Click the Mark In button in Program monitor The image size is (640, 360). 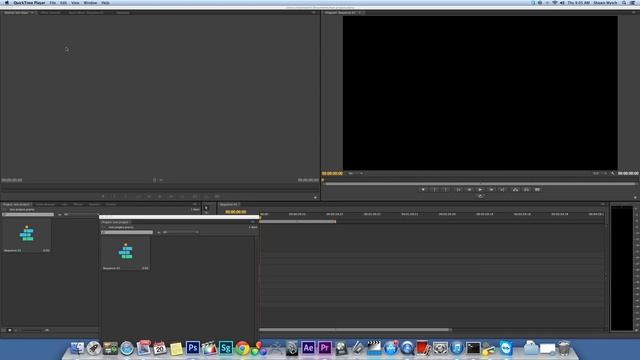[434, 189]
